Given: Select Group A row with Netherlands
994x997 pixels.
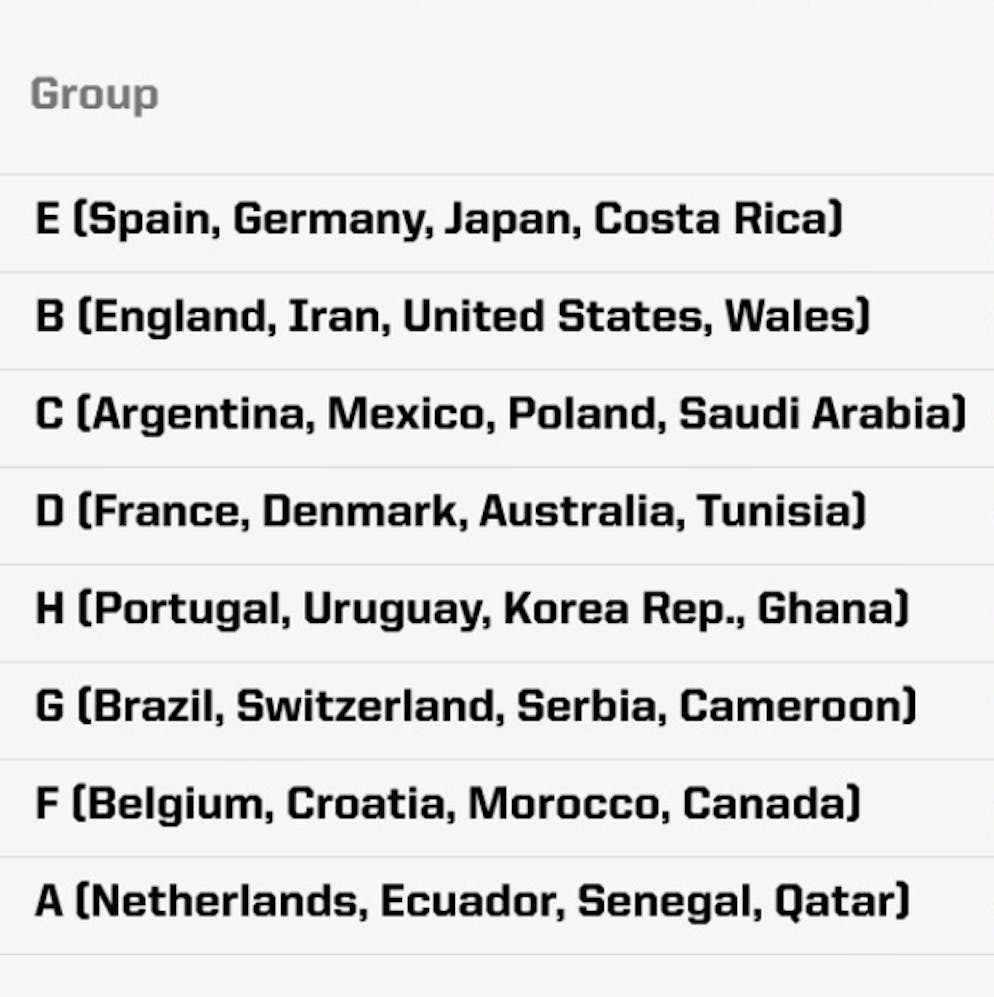Looking at the screenshot, I should pyautogui.click(x=497, y=905).
